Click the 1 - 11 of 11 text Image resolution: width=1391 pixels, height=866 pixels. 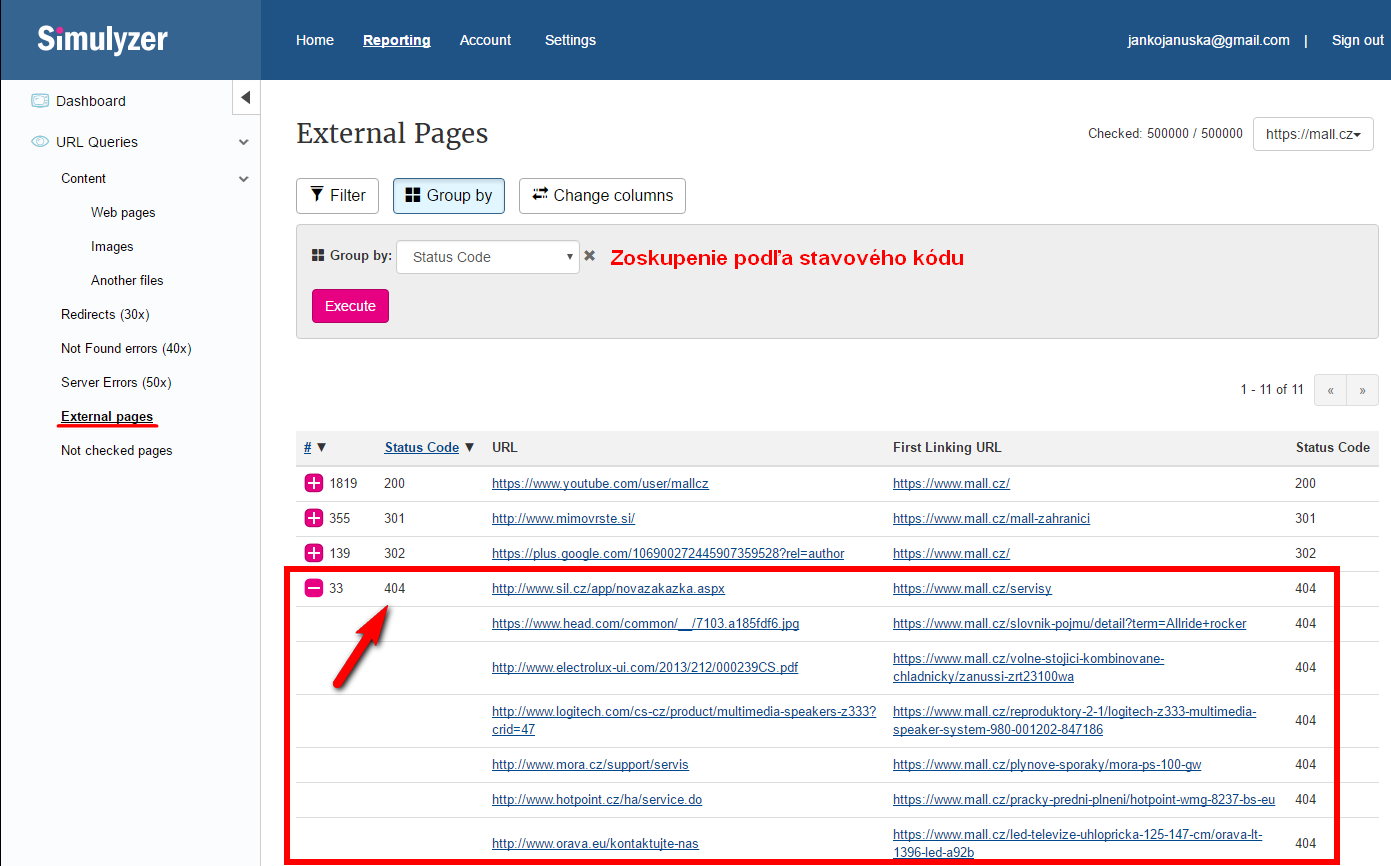coord(1272,389)
